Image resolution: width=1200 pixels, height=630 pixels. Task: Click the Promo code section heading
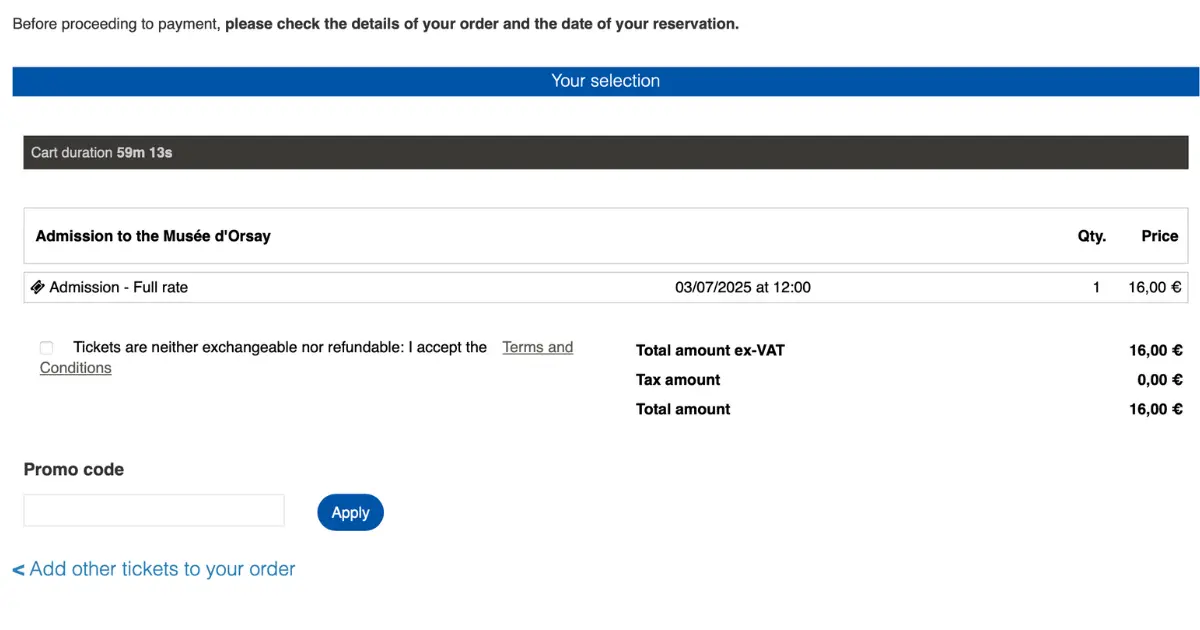point(74,470)
